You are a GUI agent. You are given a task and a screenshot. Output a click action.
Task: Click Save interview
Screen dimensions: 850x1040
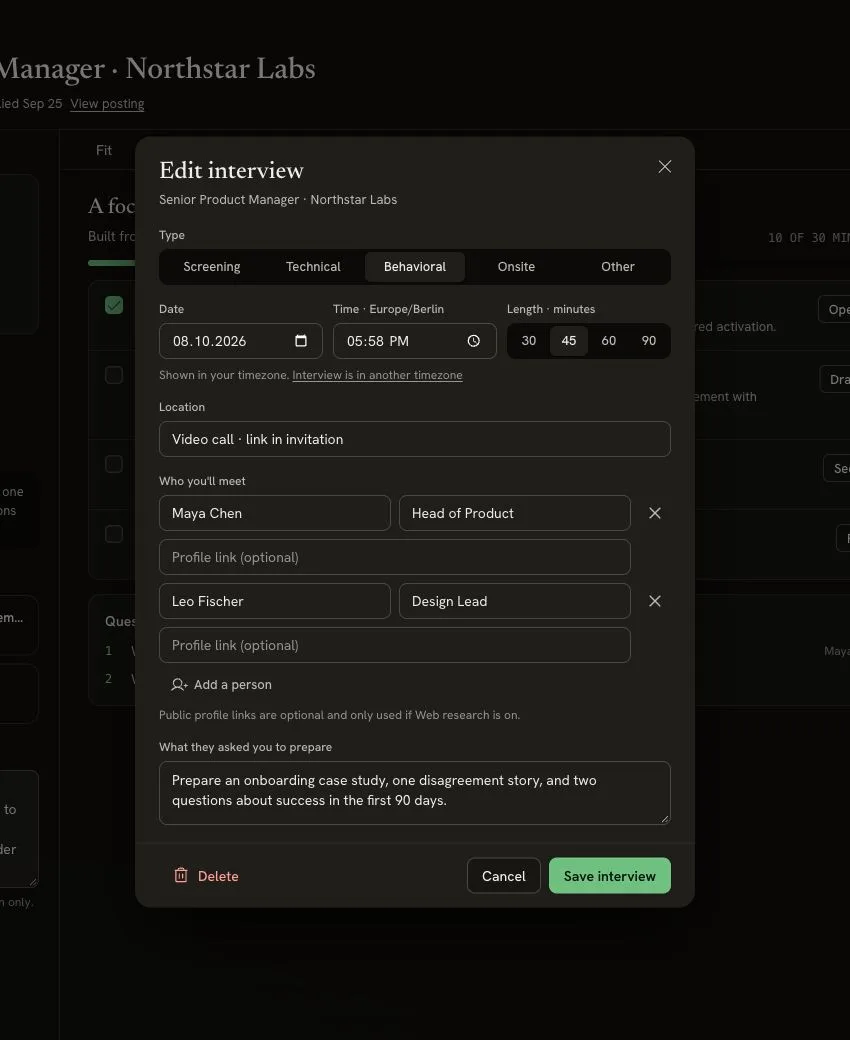[x=609, y=876]
